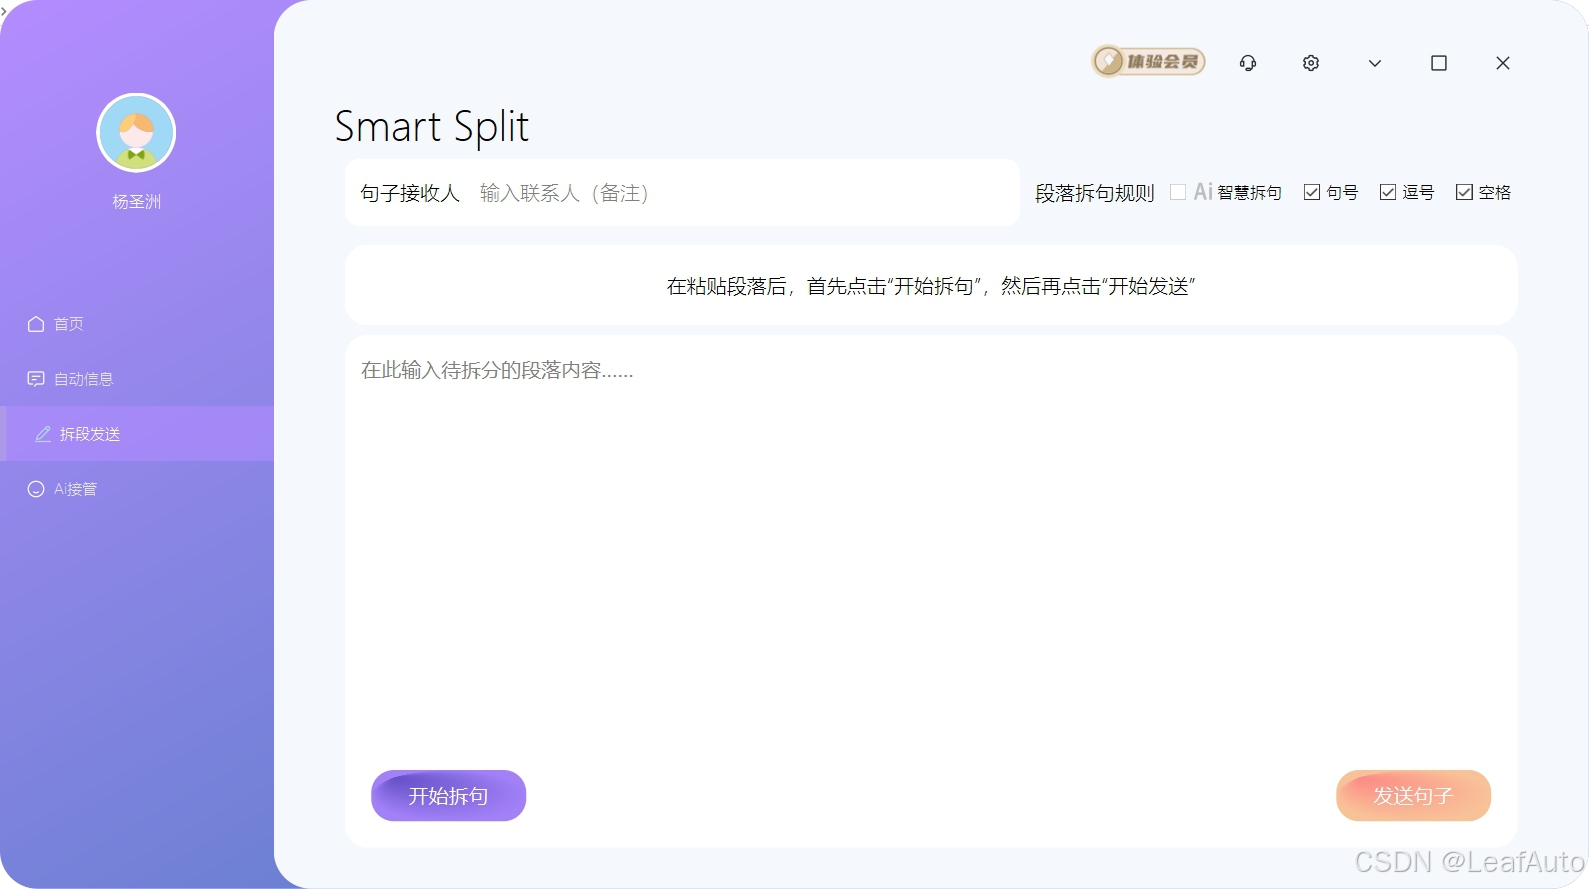Toggle the 空格 checkbox

[x=1464, y=192]
